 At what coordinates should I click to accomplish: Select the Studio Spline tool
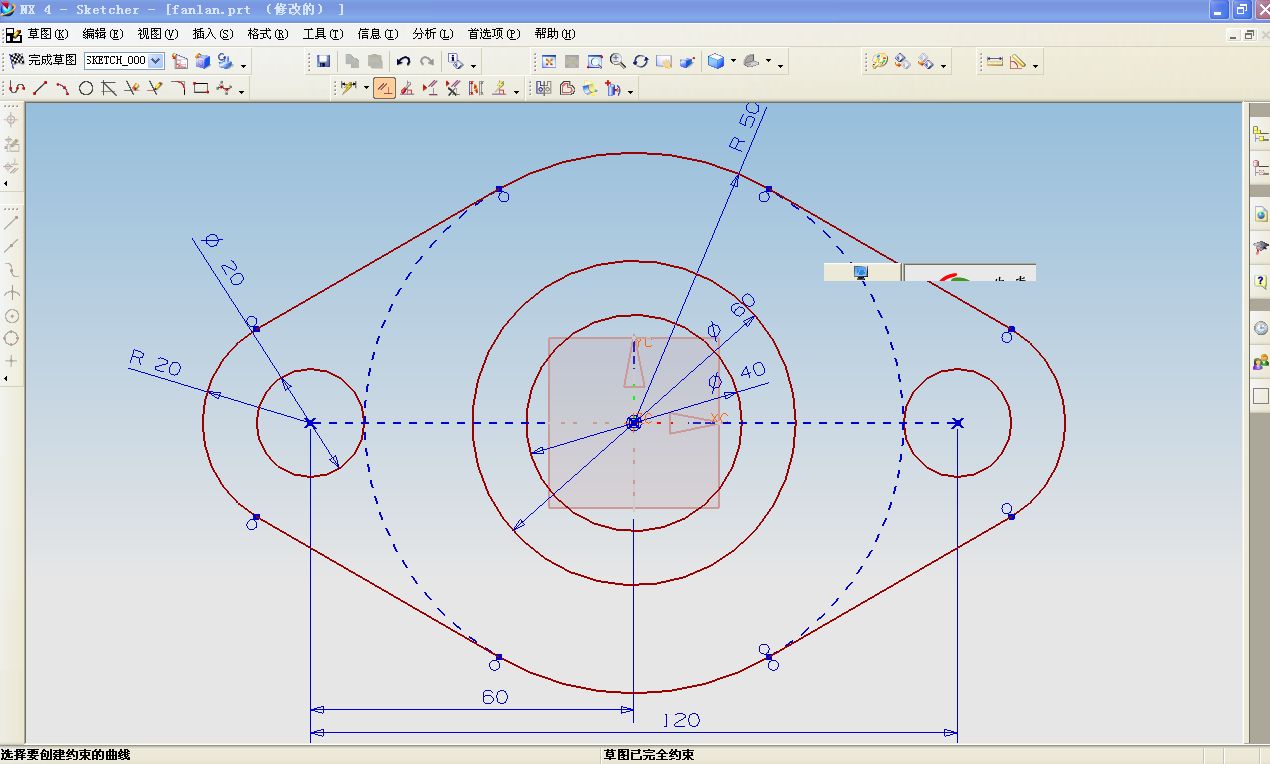click(x=224, y=88)
